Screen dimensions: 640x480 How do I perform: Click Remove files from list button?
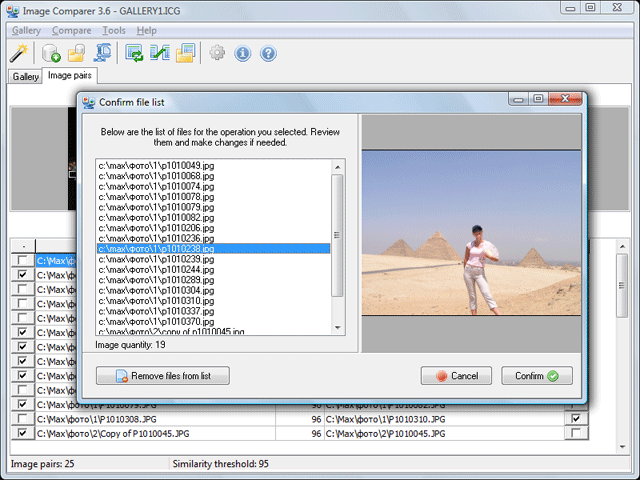163,376
